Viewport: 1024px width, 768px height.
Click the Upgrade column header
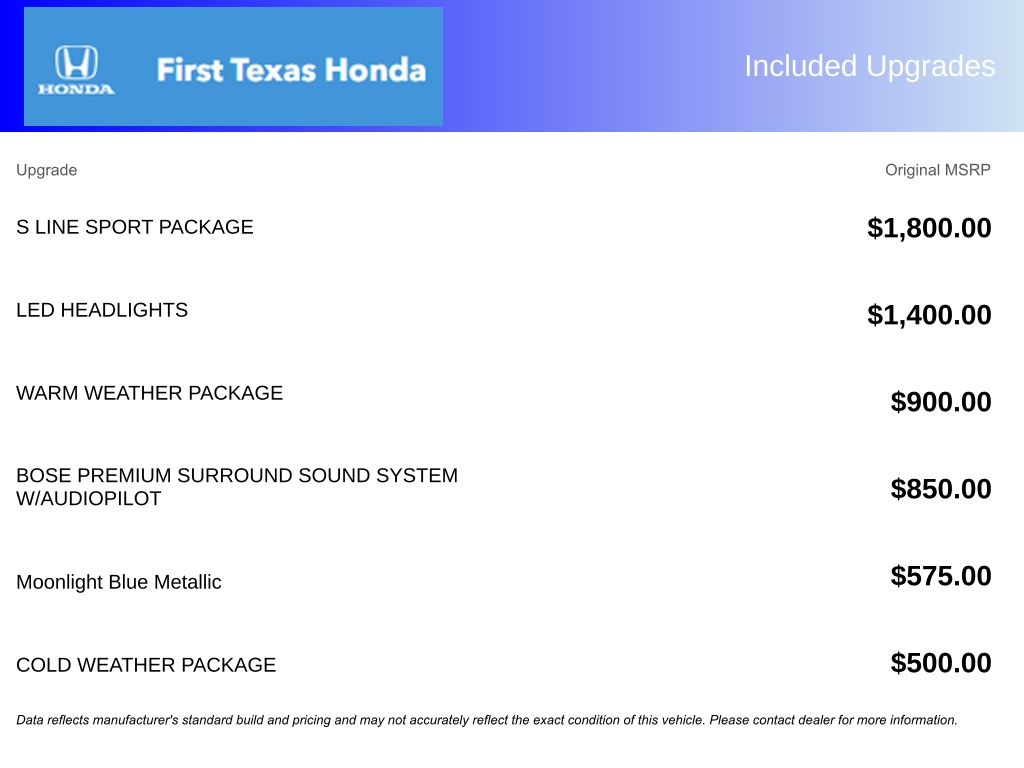click(x=46, y=170)
